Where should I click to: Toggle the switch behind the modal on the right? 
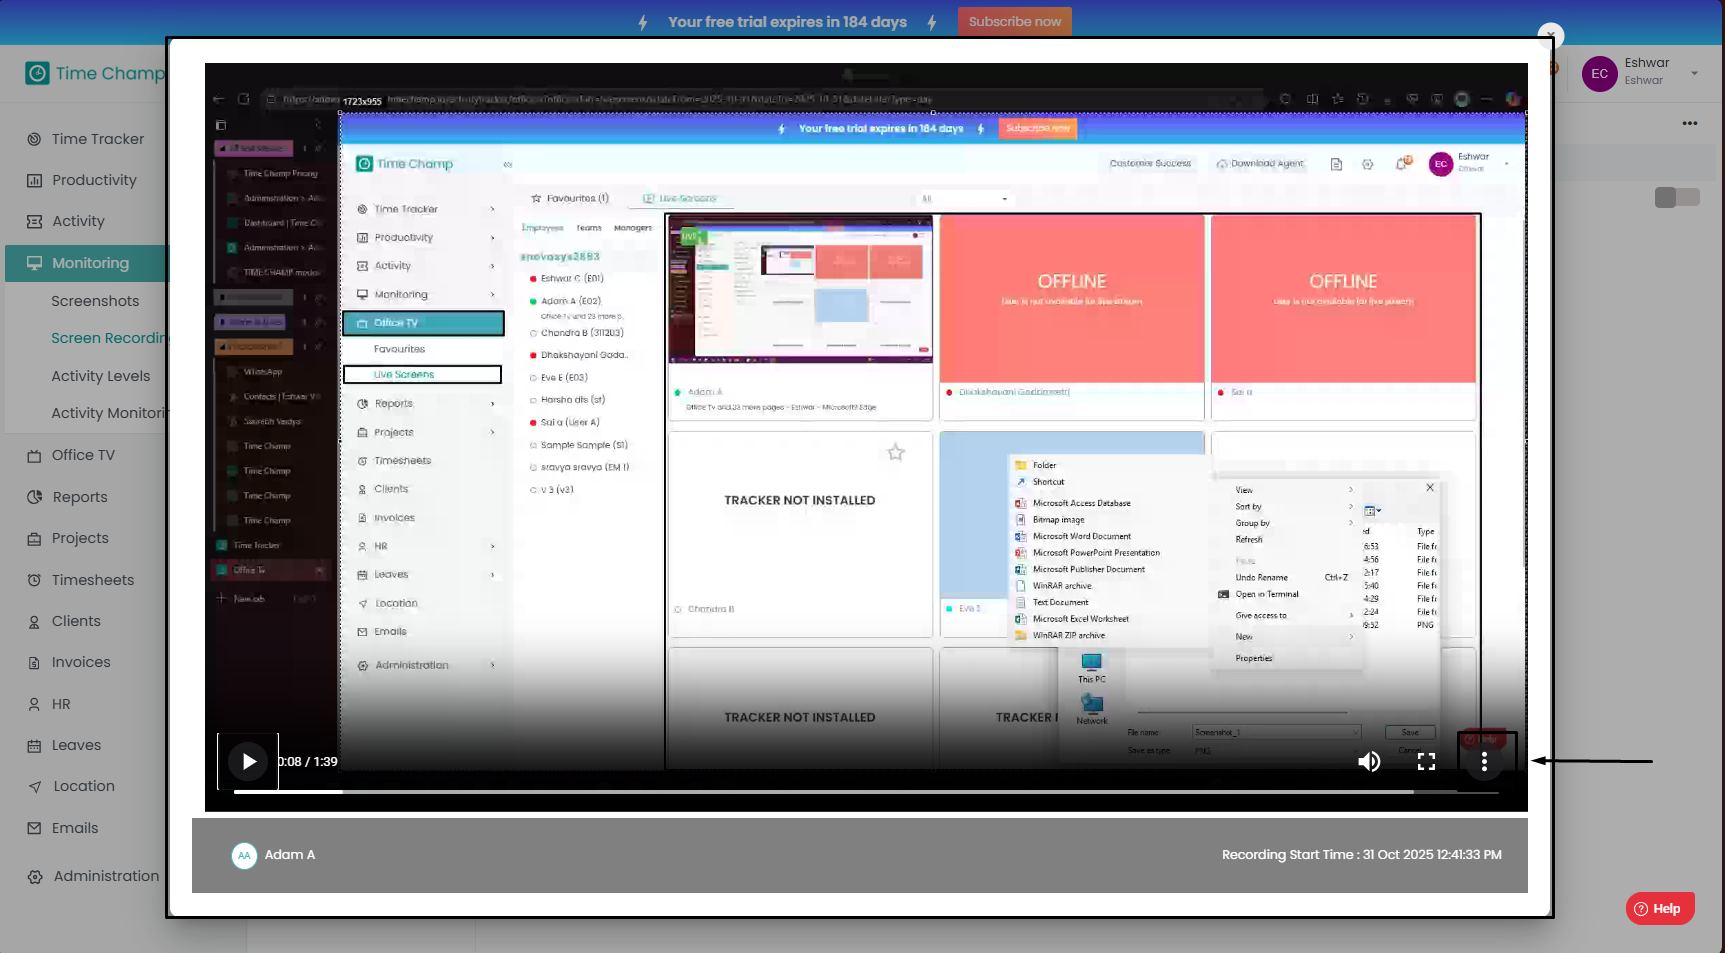coord(1677,198)
